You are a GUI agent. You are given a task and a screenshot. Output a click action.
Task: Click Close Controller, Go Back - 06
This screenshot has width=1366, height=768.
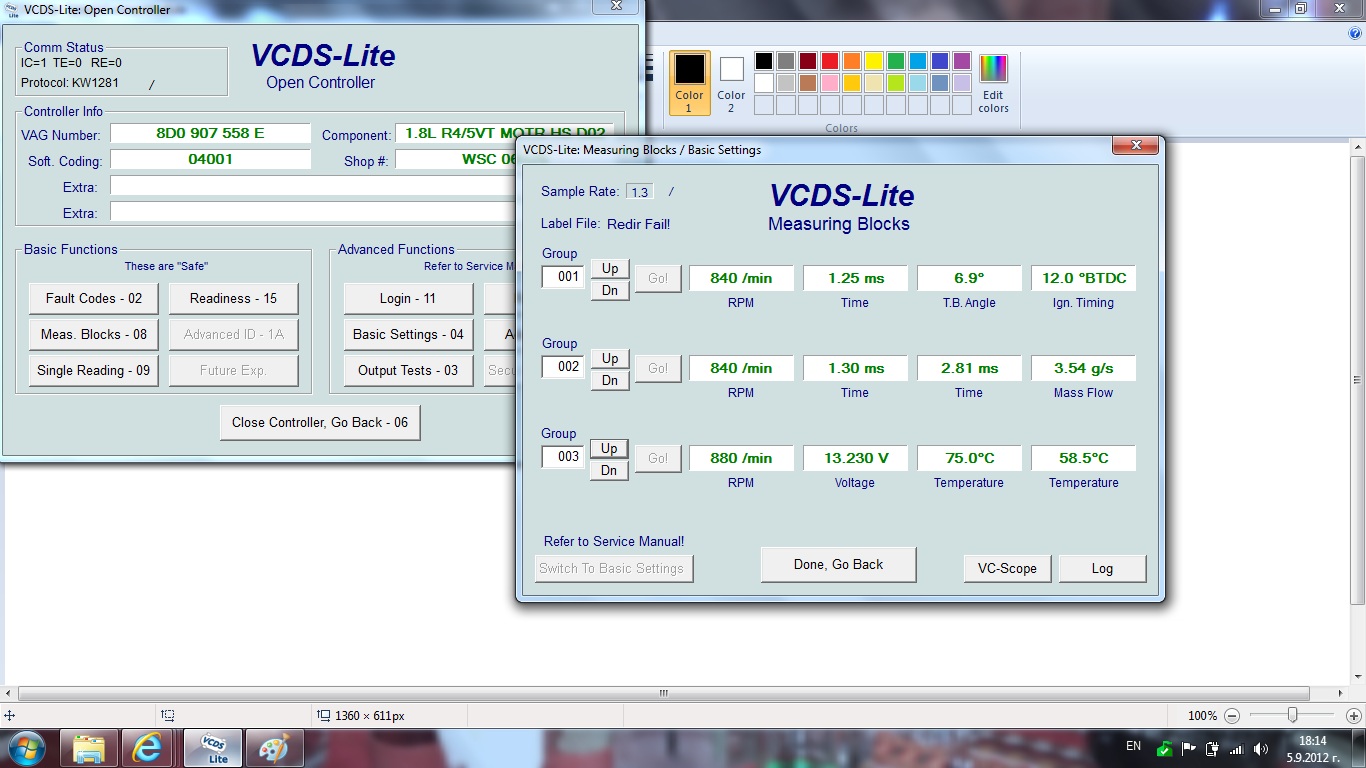[320, 422]
